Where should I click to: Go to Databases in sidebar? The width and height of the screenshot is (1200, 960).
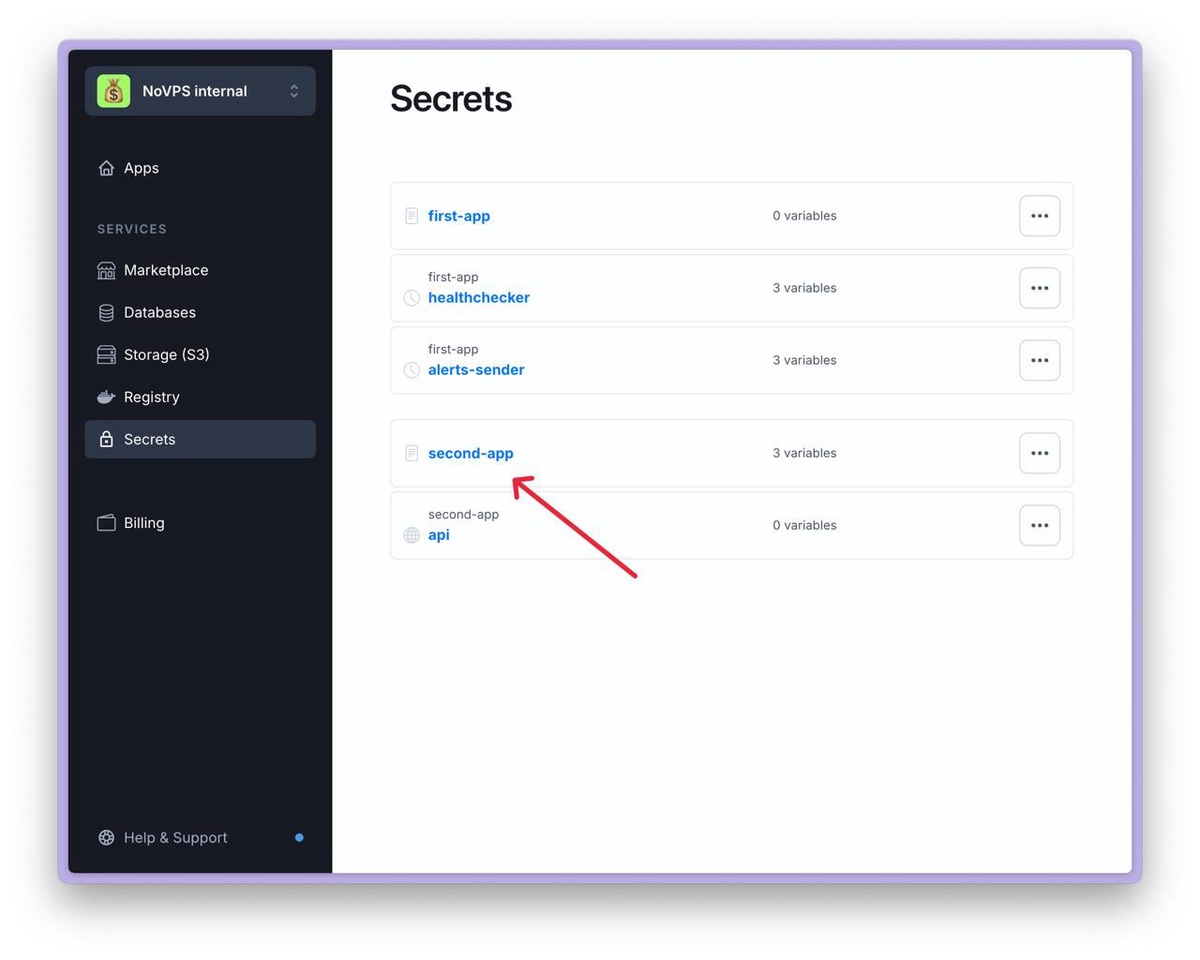[160, 313]
